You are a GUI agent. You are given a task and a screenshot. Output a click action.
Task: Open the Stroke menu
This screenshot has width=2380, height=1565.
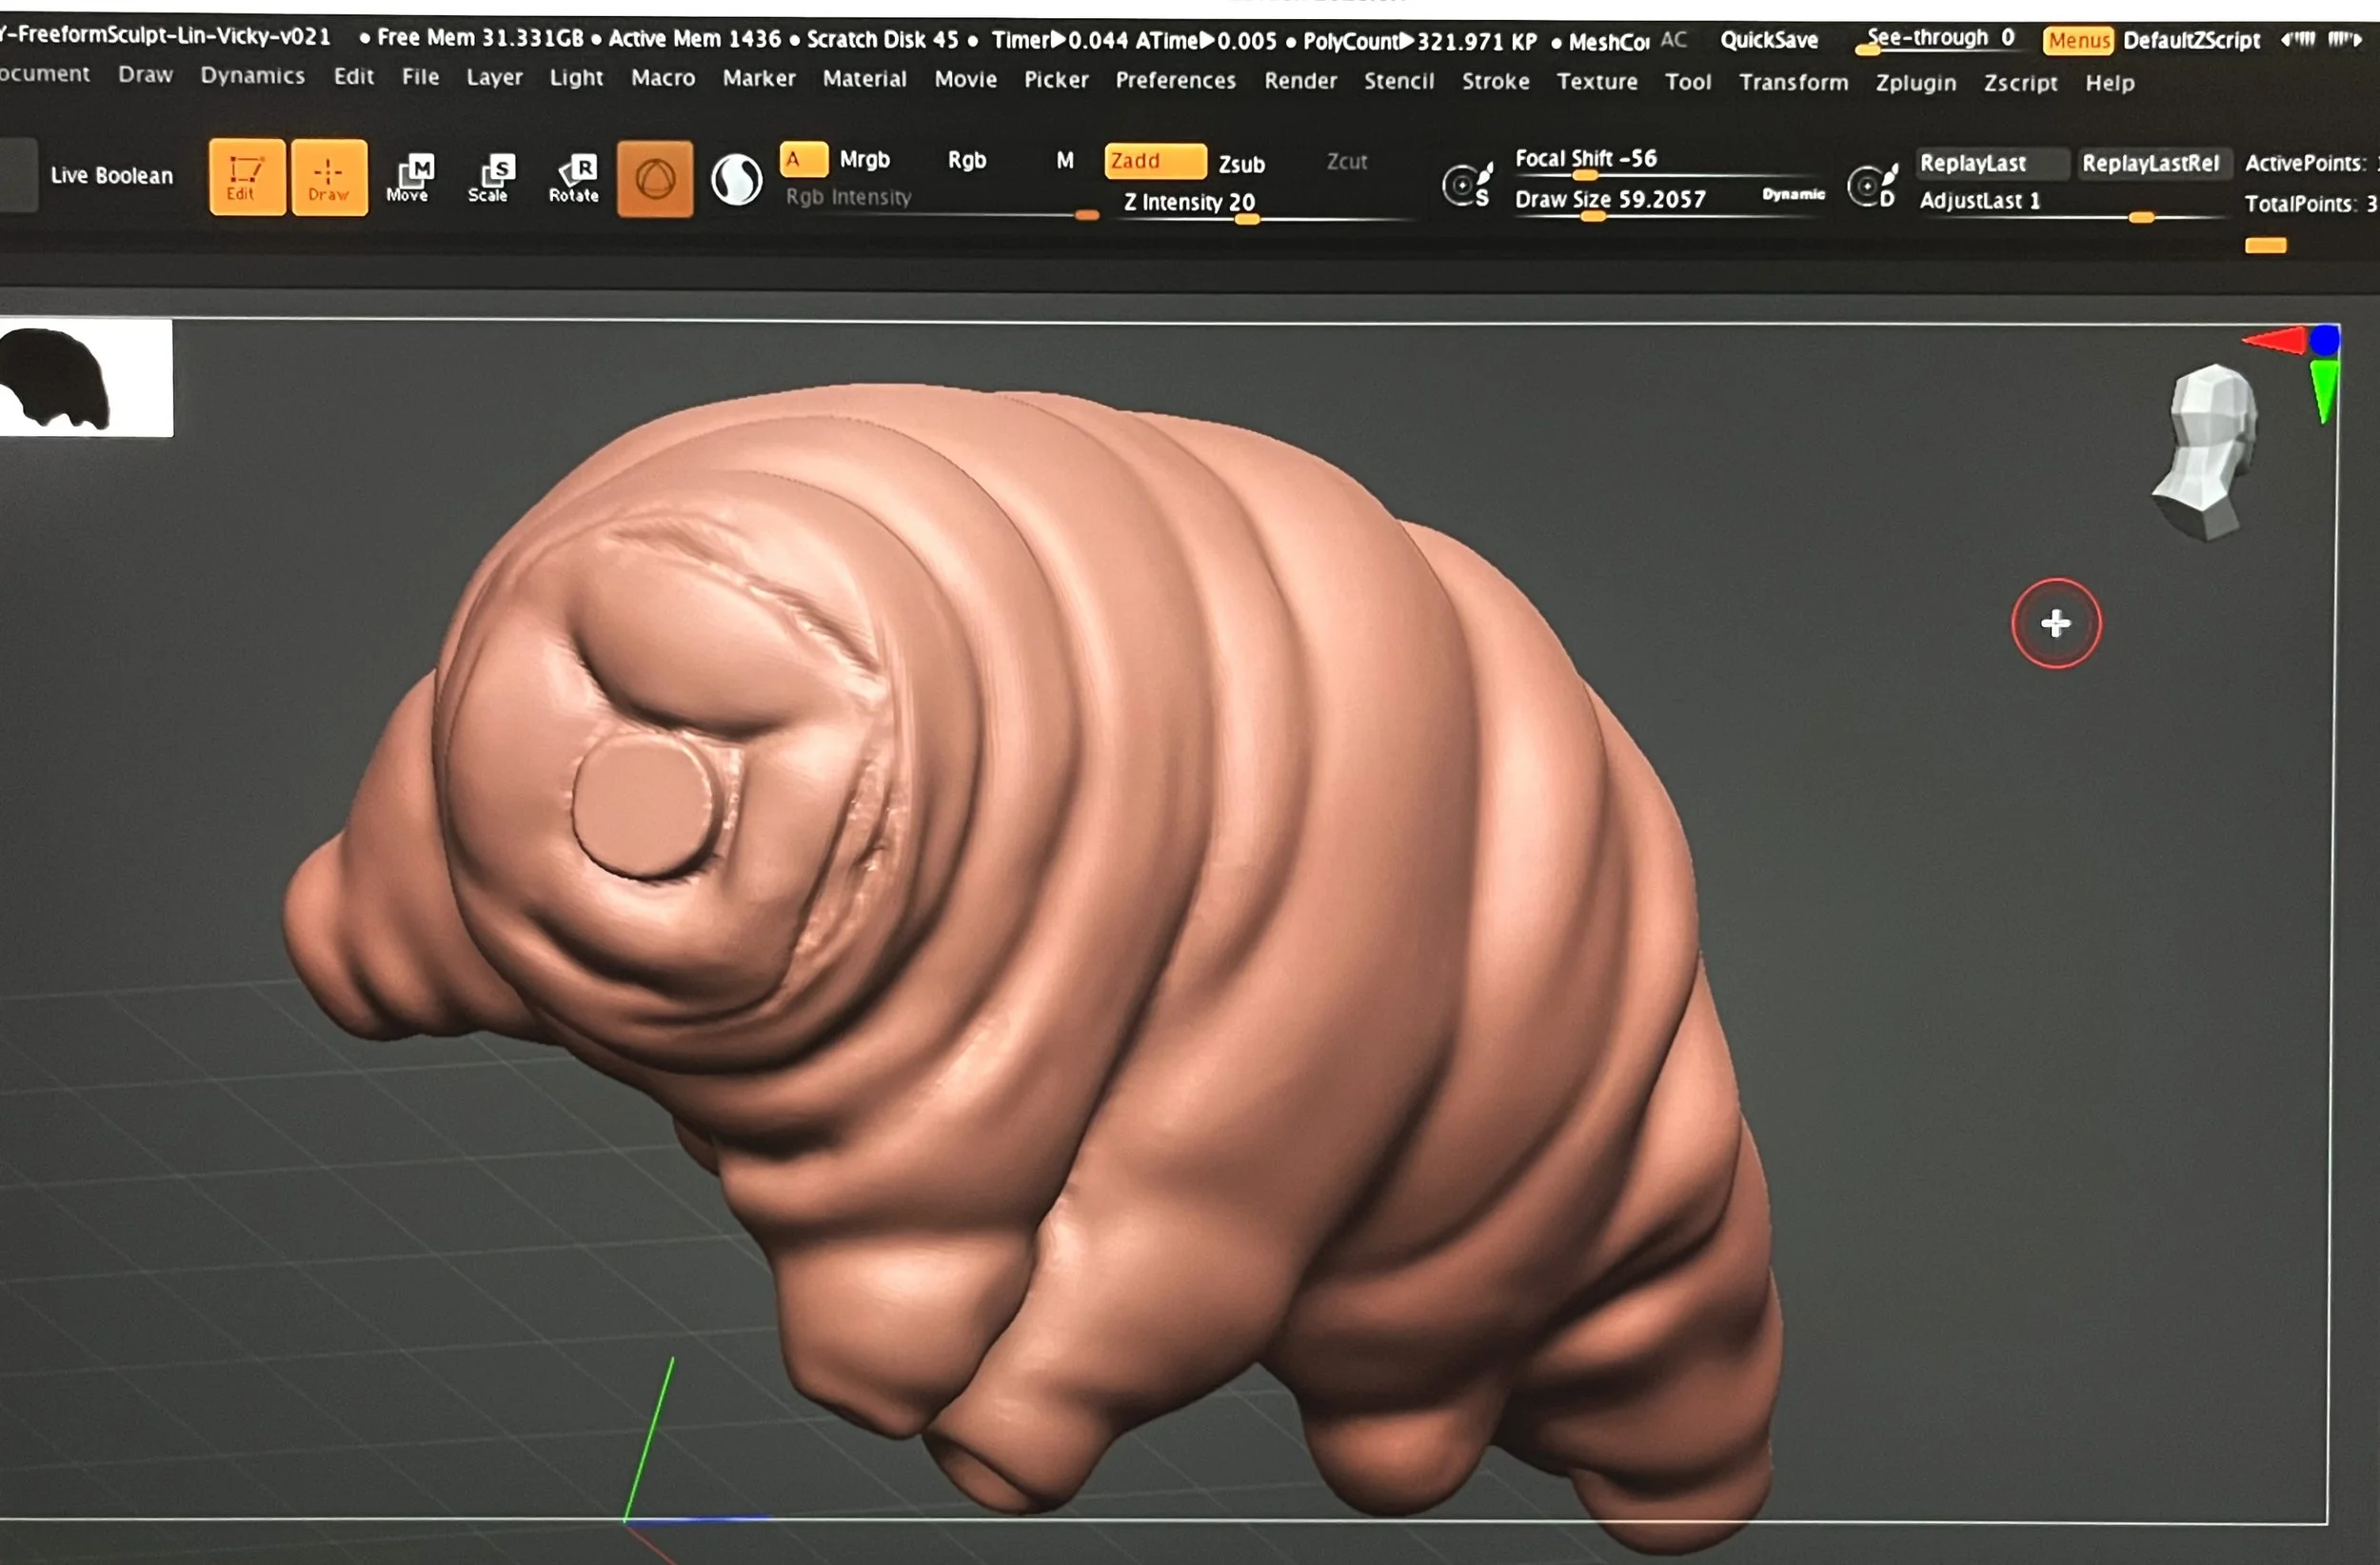point(1495,81)
